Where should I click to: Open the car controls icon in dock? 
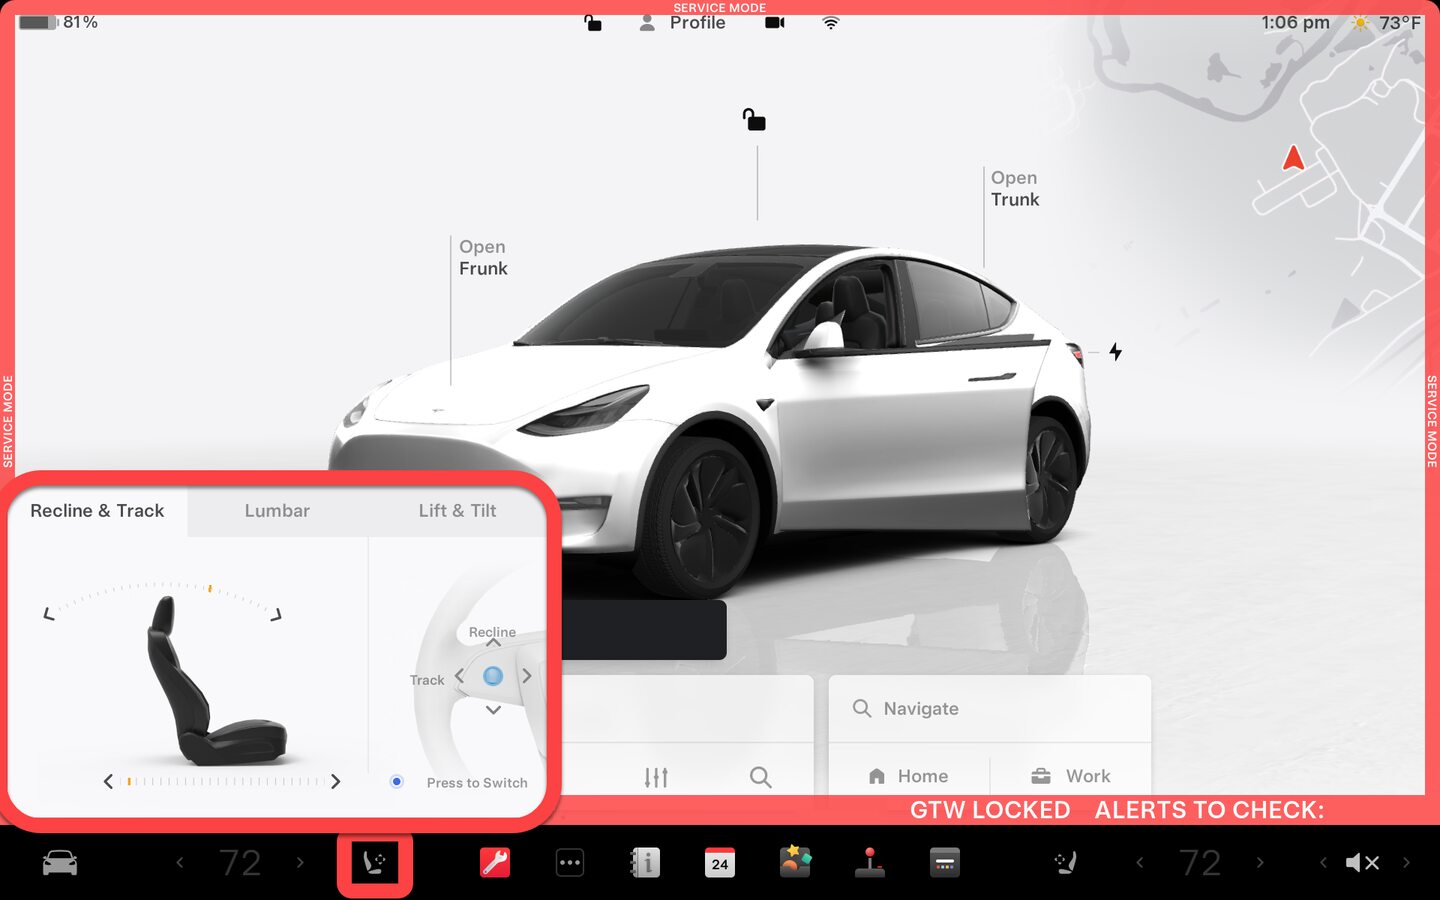(60, 862)
